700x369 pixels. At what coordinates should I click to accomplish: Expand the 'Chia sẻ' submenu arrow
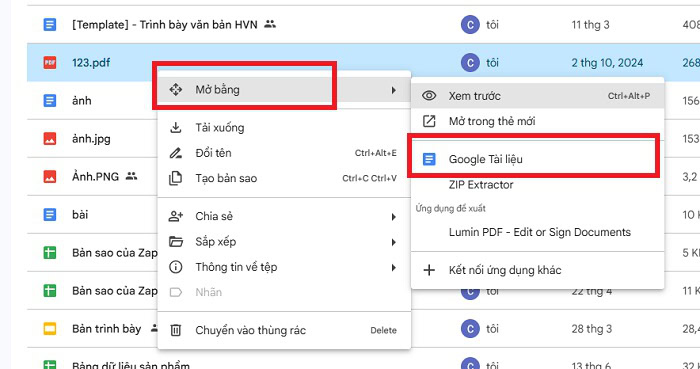[393, 217]
